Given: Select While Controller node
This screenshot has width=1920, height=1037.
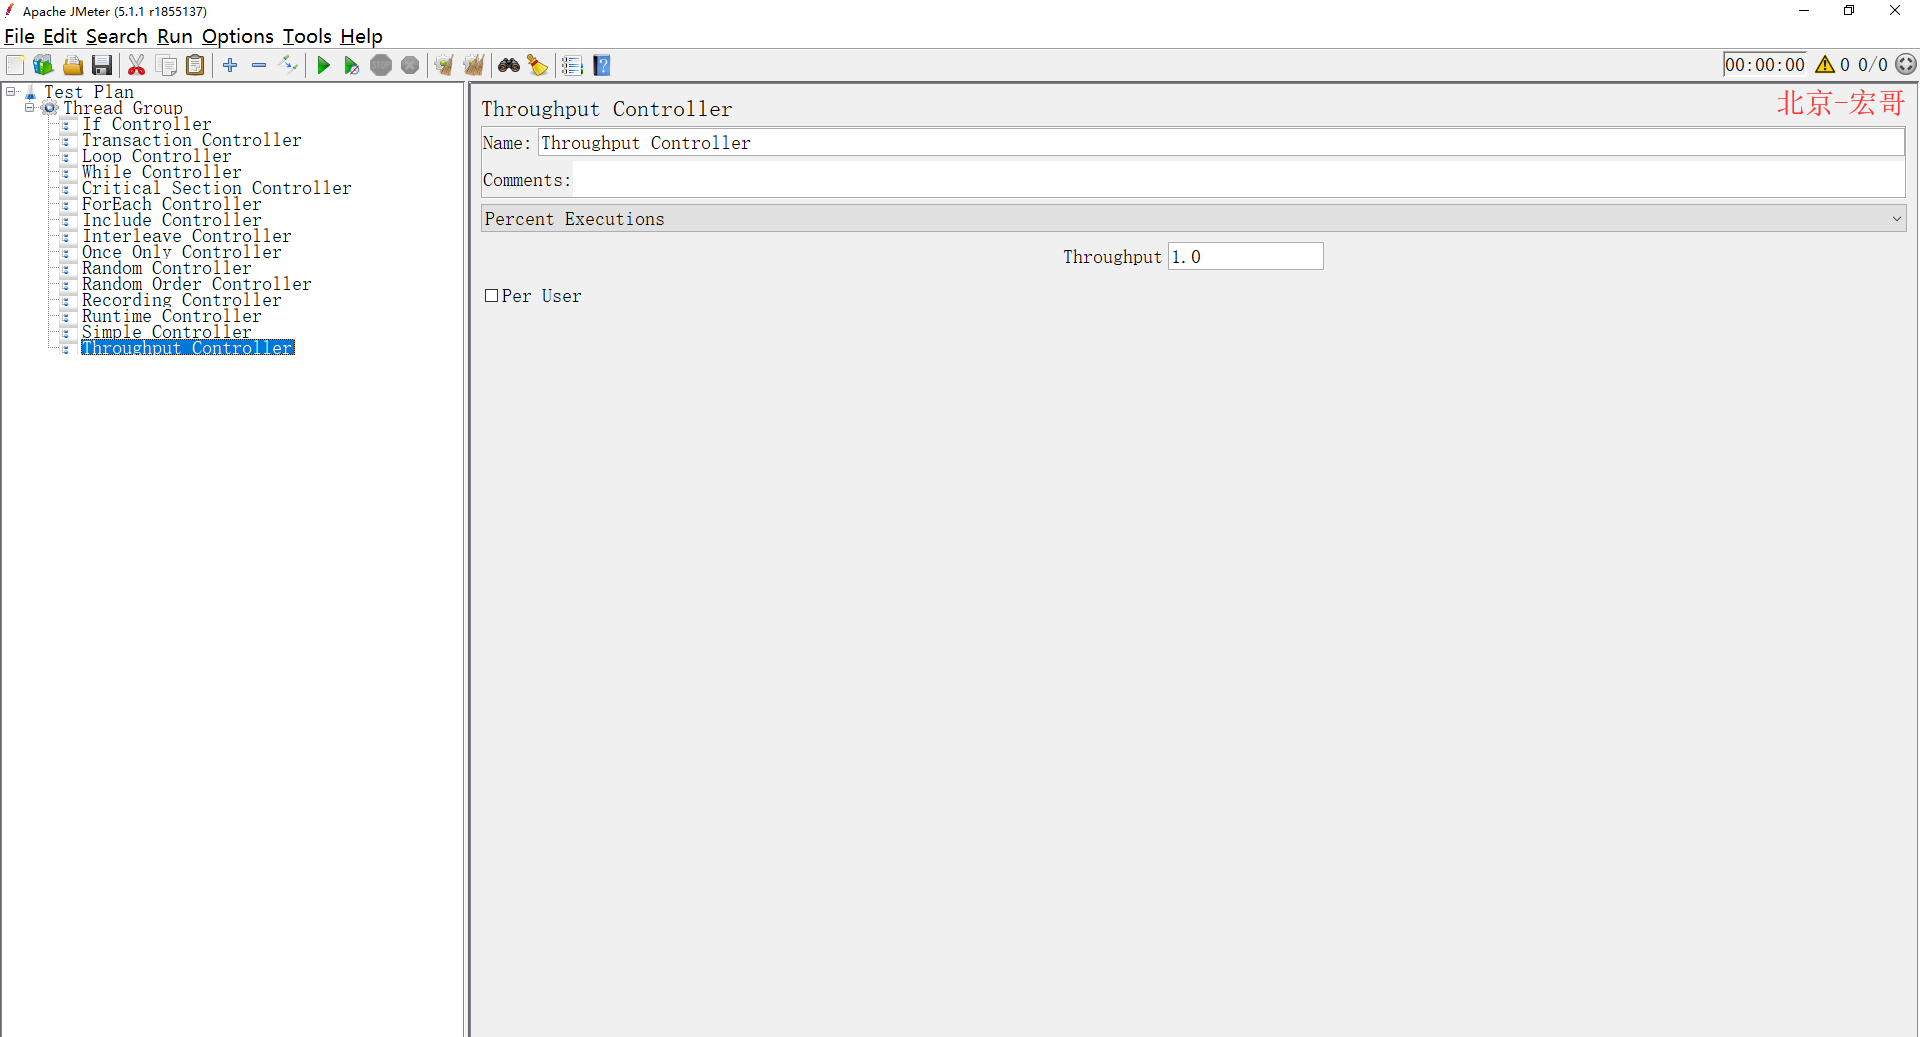Looking at the screenshot, I should click(161, 172).
